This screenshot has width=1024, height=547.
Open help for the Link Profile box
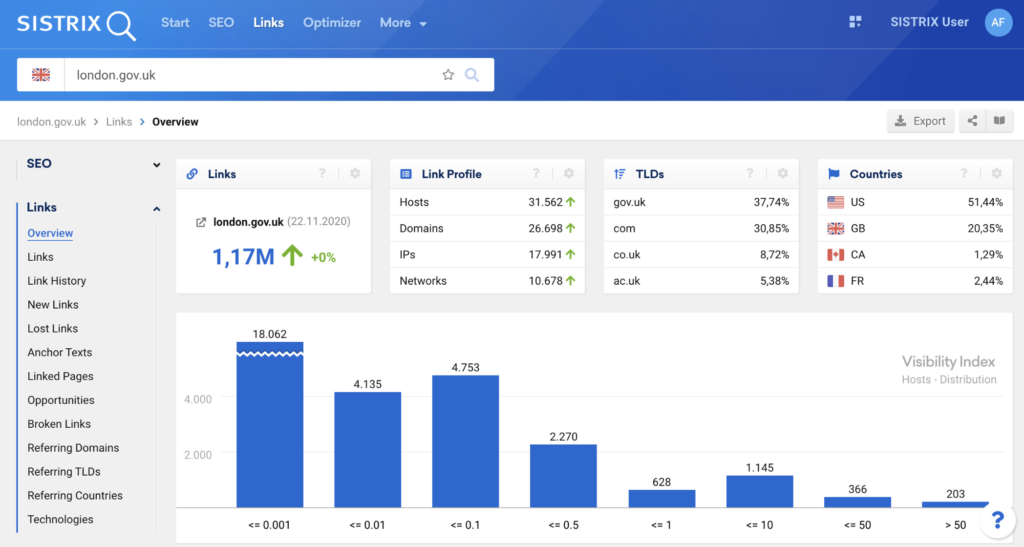(536, 174)
